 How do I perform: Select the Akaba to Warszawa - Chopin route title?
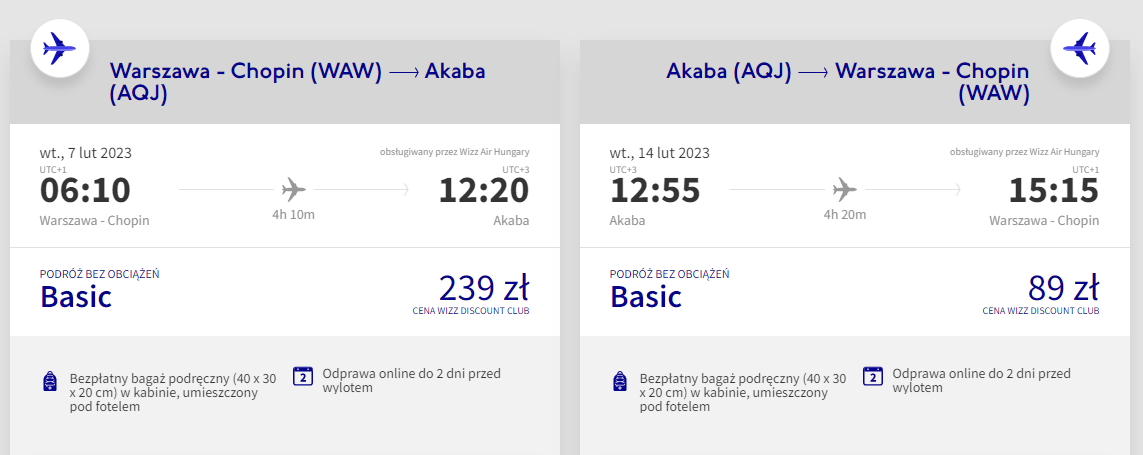pyautogui.click(x=847, y=82)
